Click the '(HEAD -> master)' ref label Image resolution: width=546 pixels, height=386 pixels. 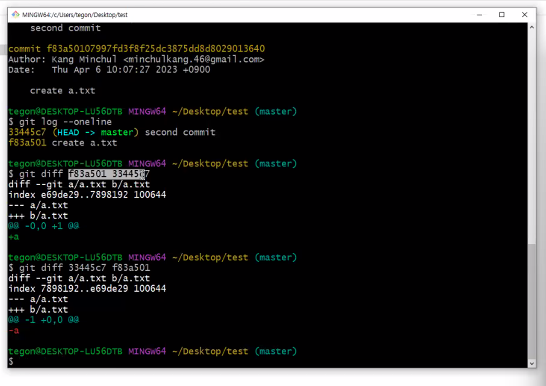pyautogui.click(x=95, y=132)
